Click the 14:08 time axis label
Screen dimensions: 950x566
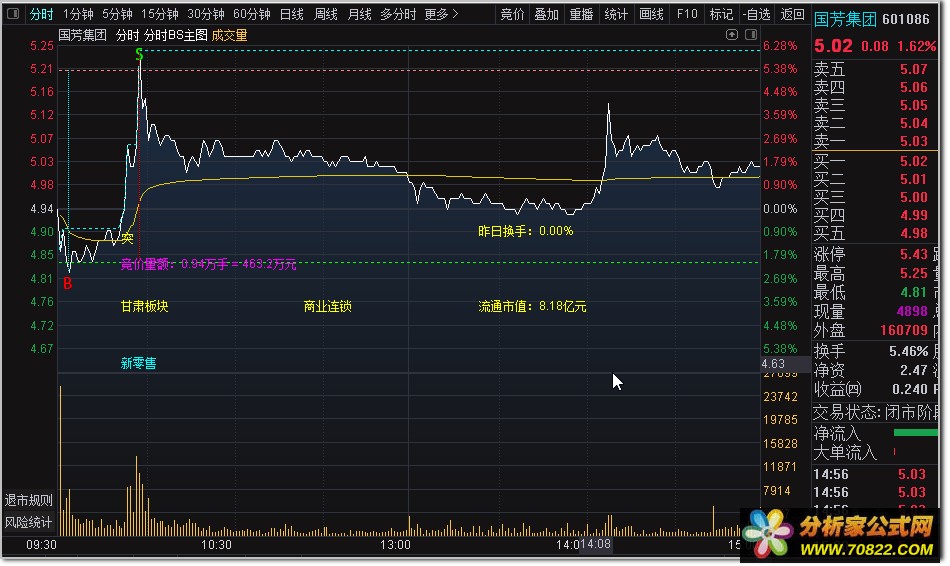coord(596,544)
